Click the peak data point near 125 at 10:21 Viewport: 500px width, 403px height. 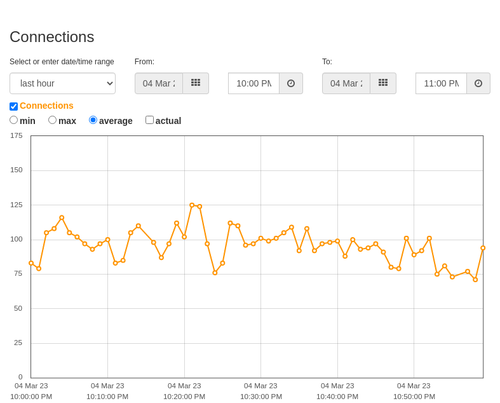[x=192, y=205]
